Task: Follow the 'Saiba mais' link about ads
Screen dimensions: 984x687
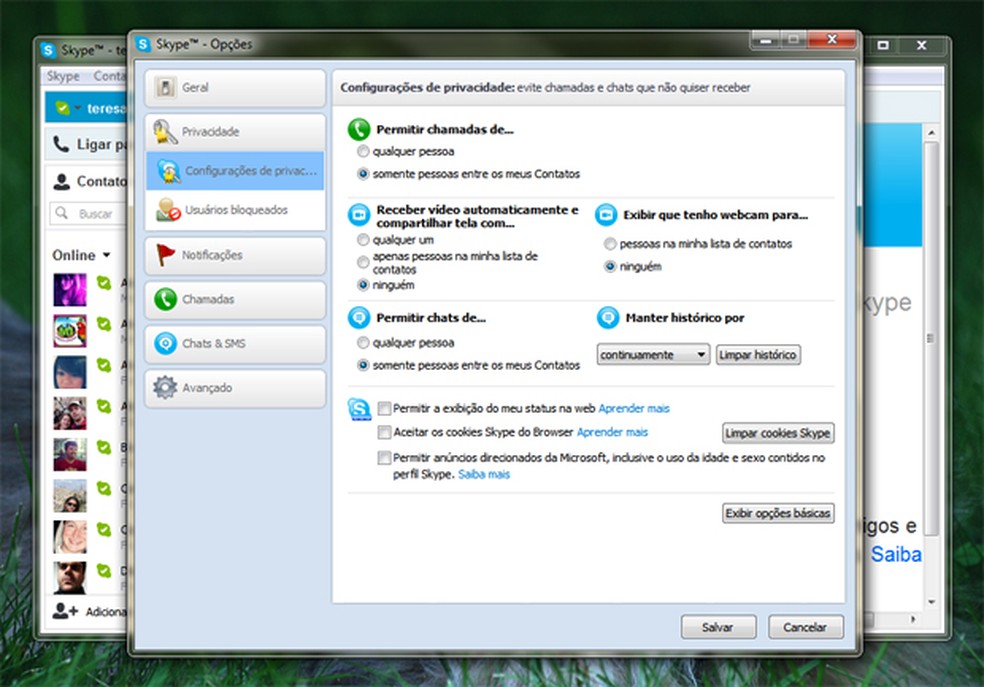Action: (484, 474)
